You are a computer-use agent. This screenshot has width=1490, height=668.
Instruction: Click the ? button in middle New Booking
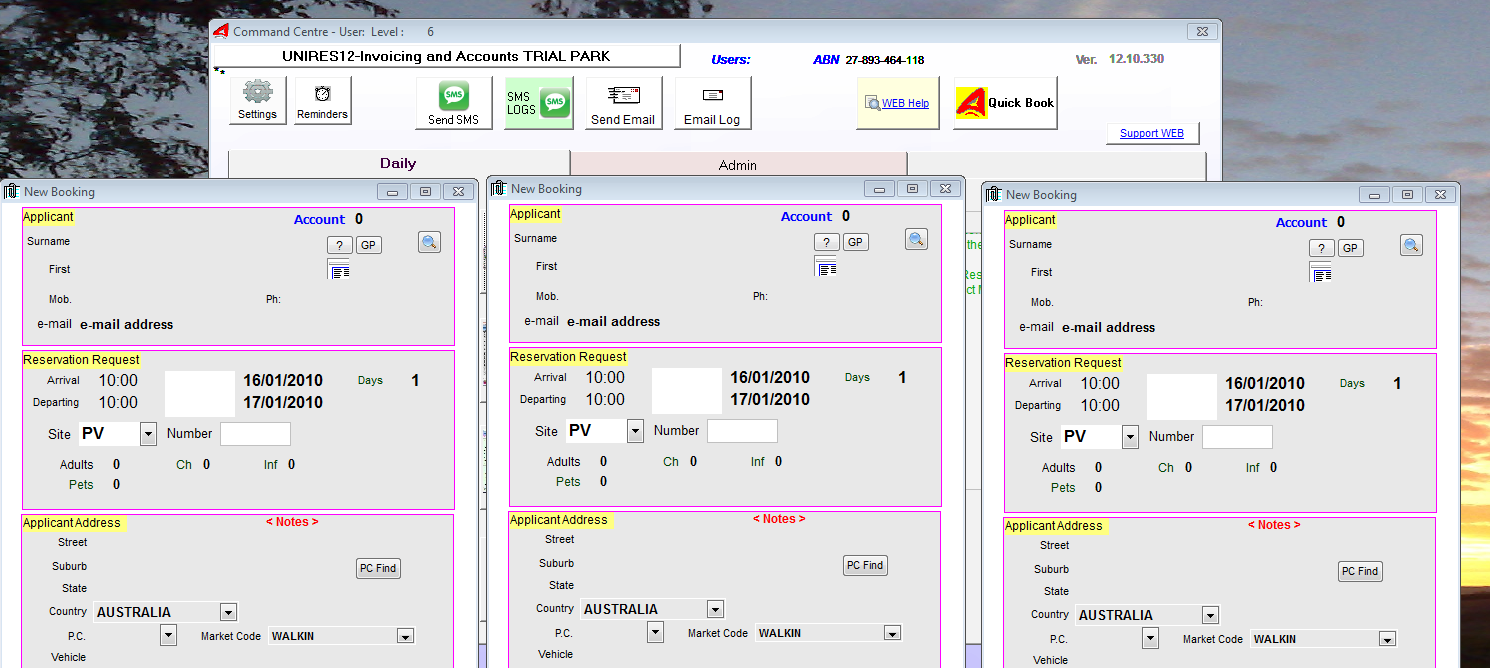pyautogui.click(x=827, y=242)
